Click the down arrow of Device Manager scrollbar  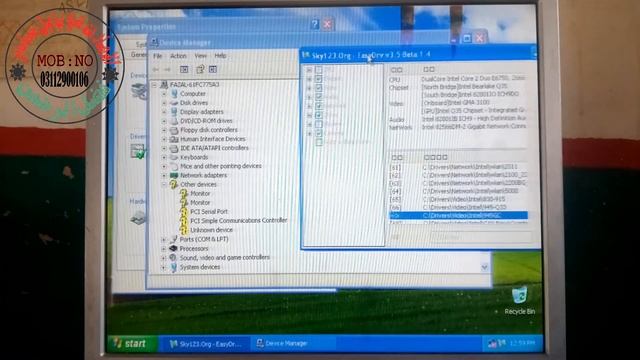pos(484,267)
